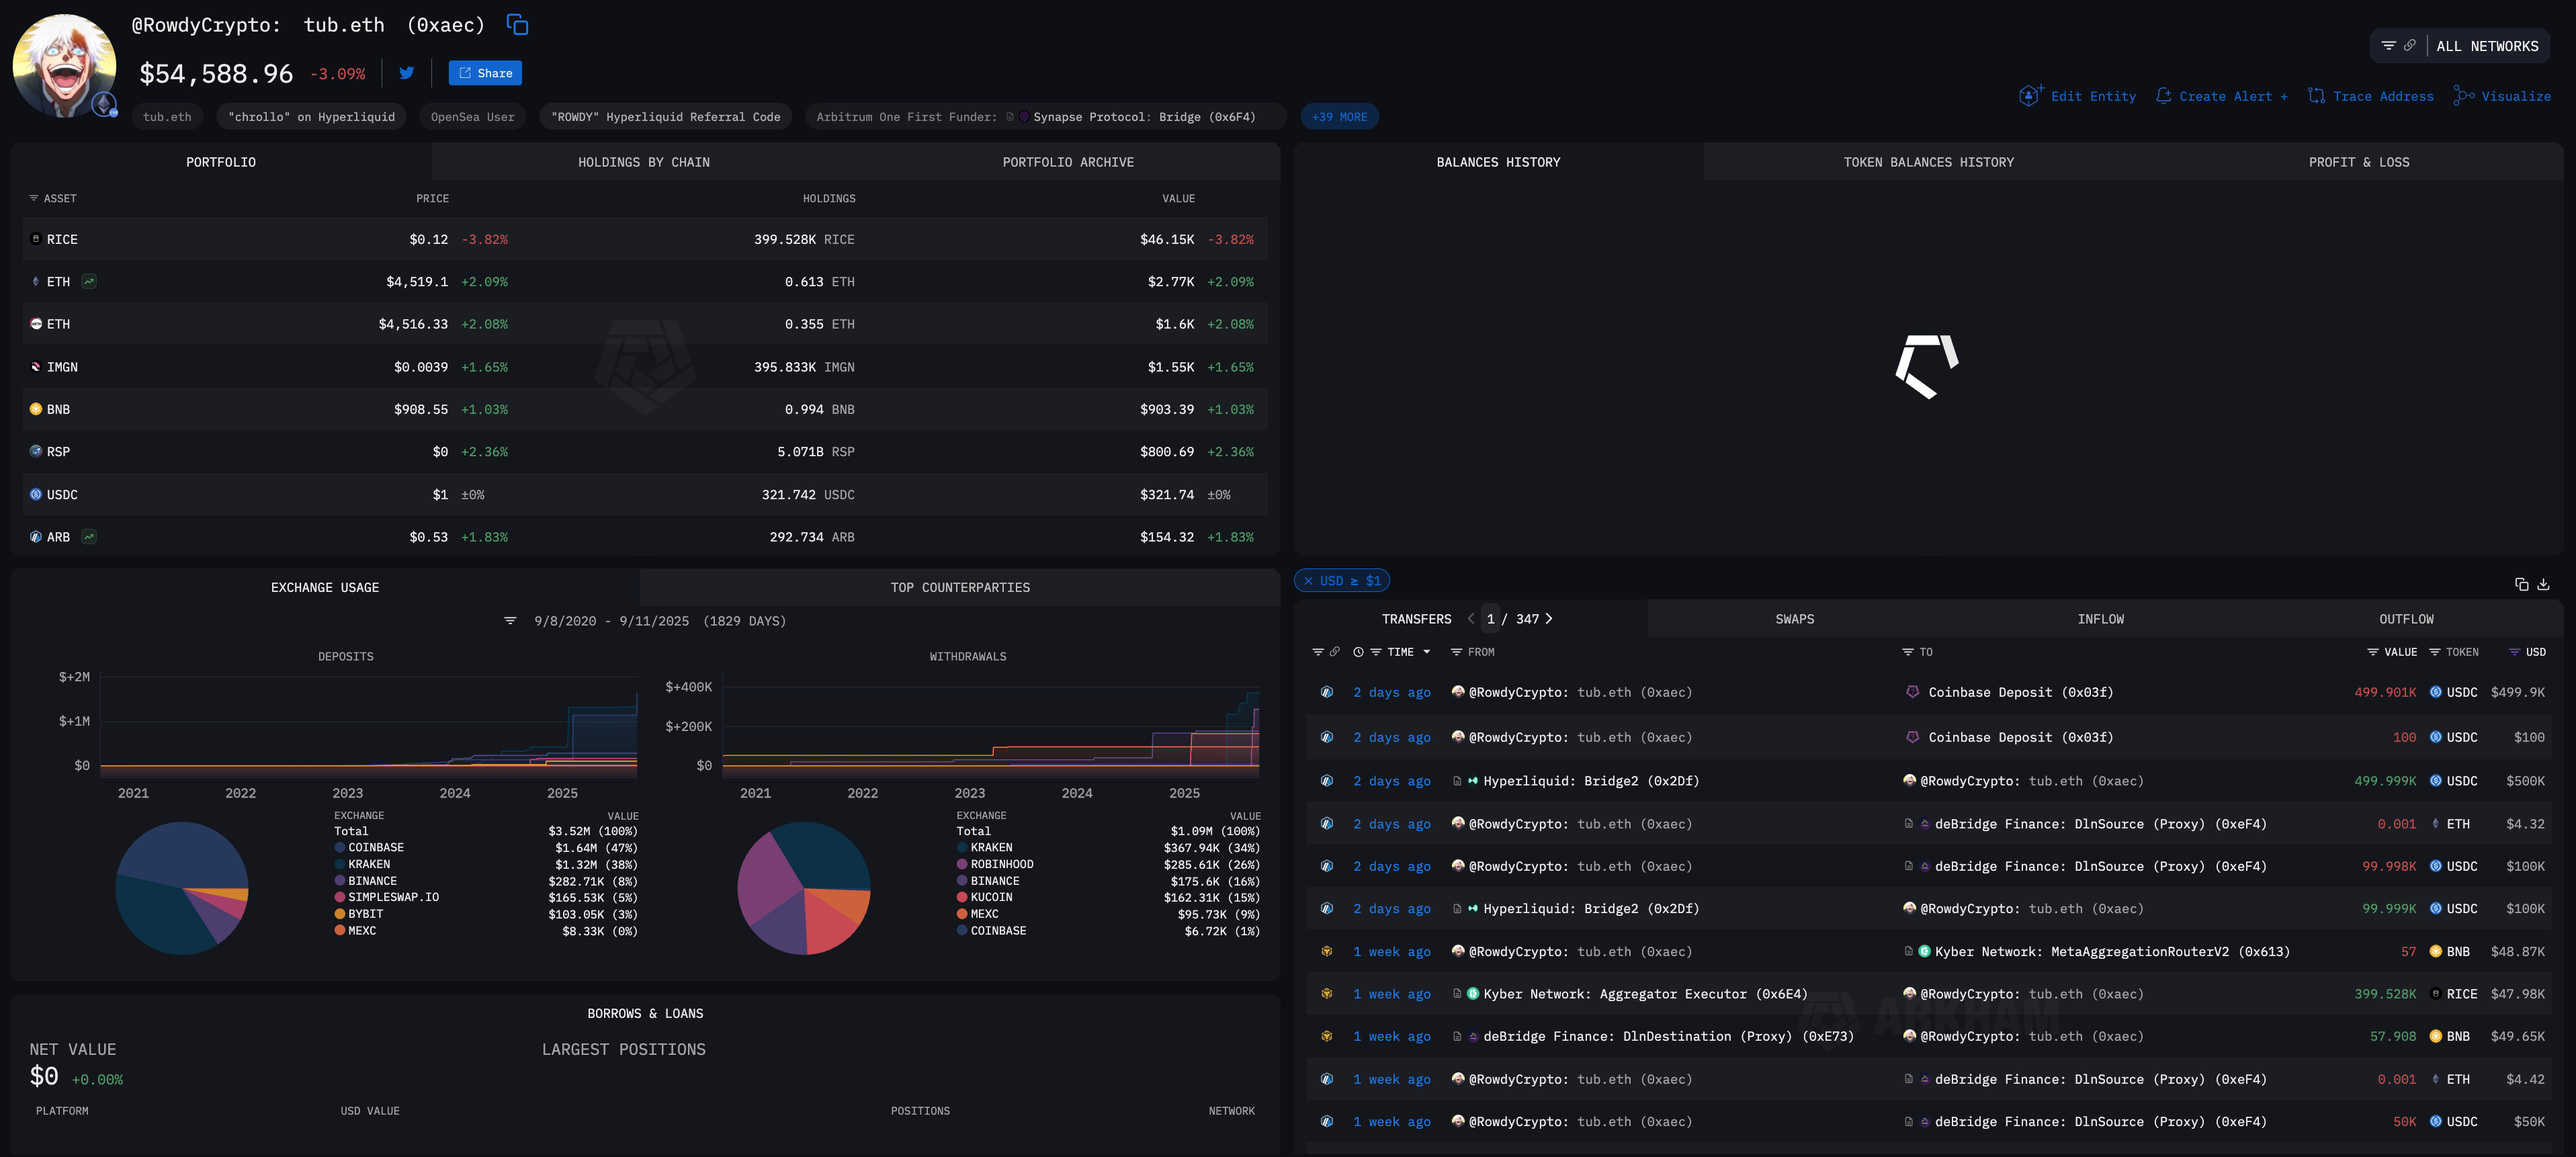Open the PROFIT & LOSS tab

(2359, 162)
